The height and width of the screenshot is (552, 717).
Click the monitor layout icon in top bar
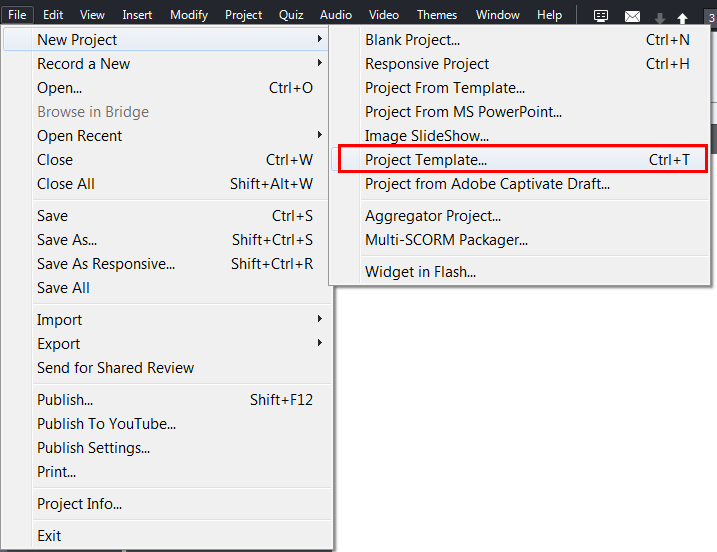[x=601, y=16]
